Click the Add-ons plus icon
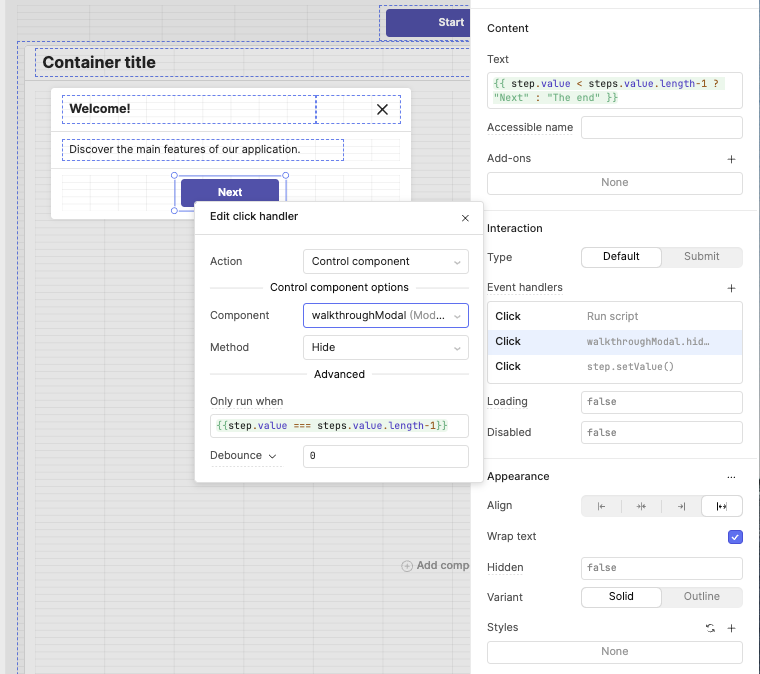This screenshot has width=760, height=674. (731, 159)
